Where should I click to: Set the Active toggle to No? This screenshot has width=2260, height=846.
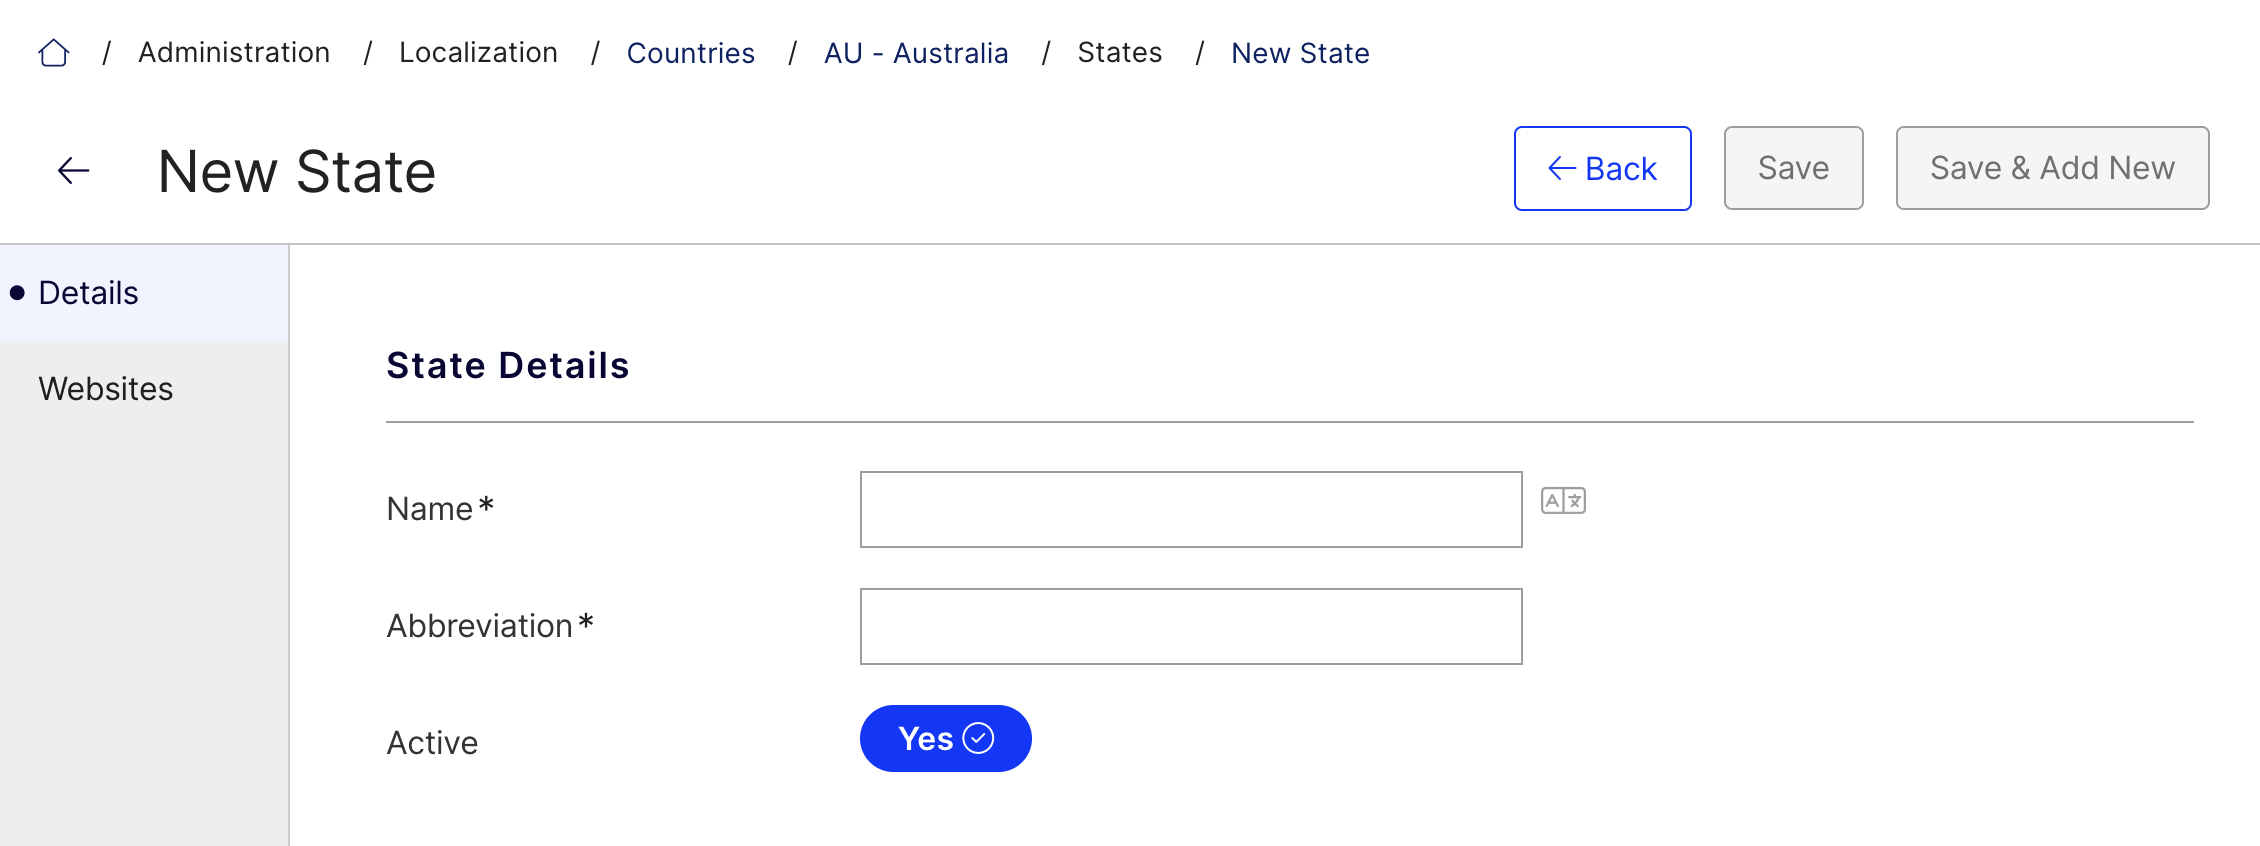[x=945, y=738]
